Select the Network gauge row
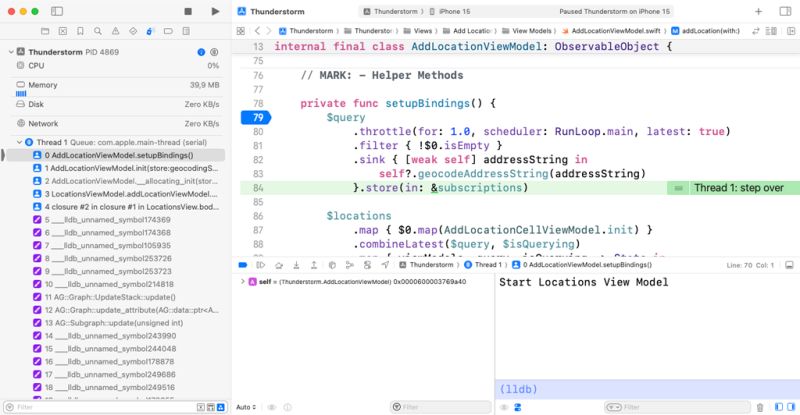 click(x=117, y=124)
